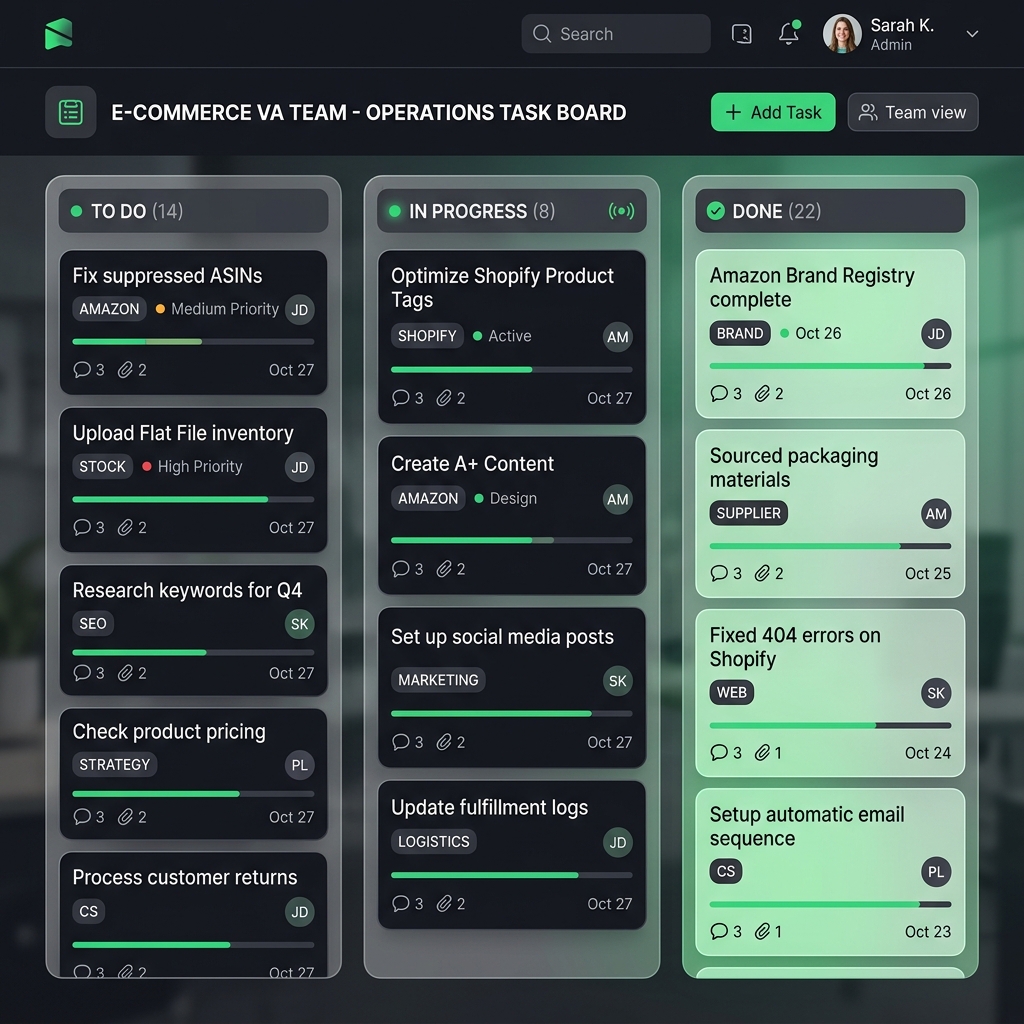Viewport: 1024px width, 1024px height.
Task: Click progress bar on Sourced packaging materials
Action: (x=830, y=546)
